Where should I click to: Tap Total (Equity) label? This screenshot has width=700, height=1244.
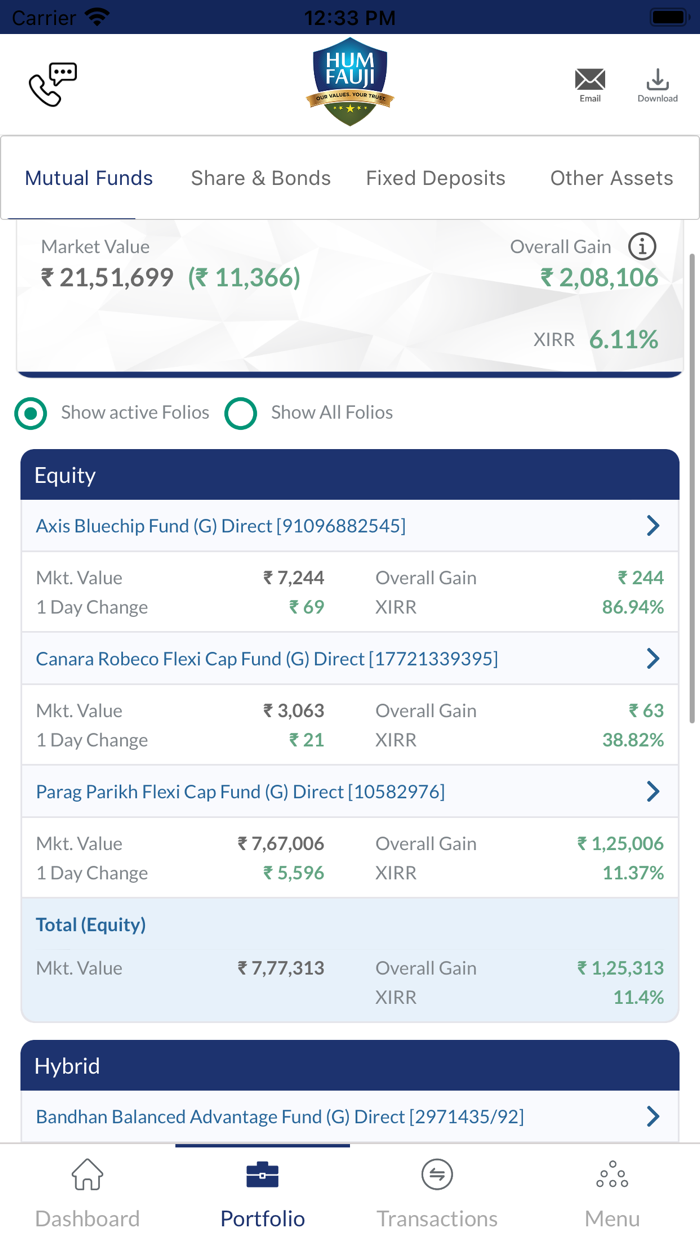click(x=91, y=925)
